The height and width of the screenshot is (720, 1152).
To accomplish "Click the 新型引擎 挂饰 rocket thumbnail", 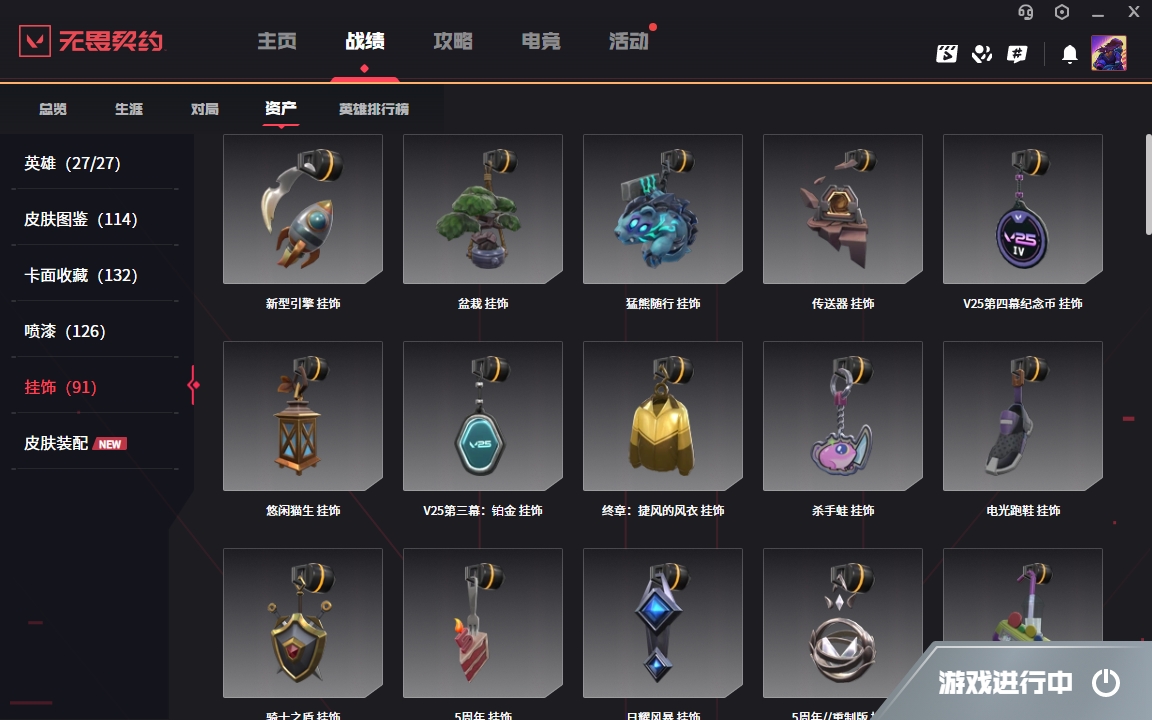I will point(303,209).
